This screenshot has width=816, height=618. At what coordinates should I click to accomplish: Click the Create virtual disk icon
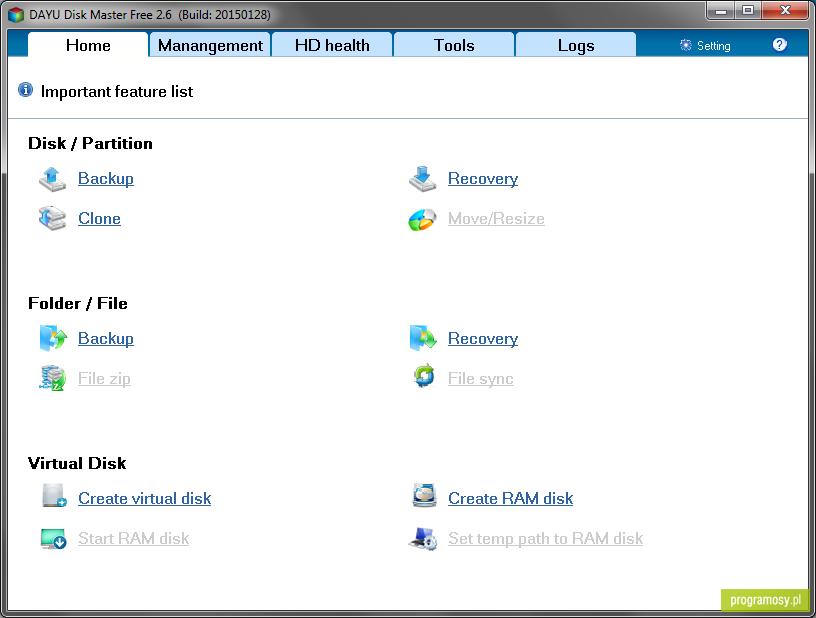(54, 496)
